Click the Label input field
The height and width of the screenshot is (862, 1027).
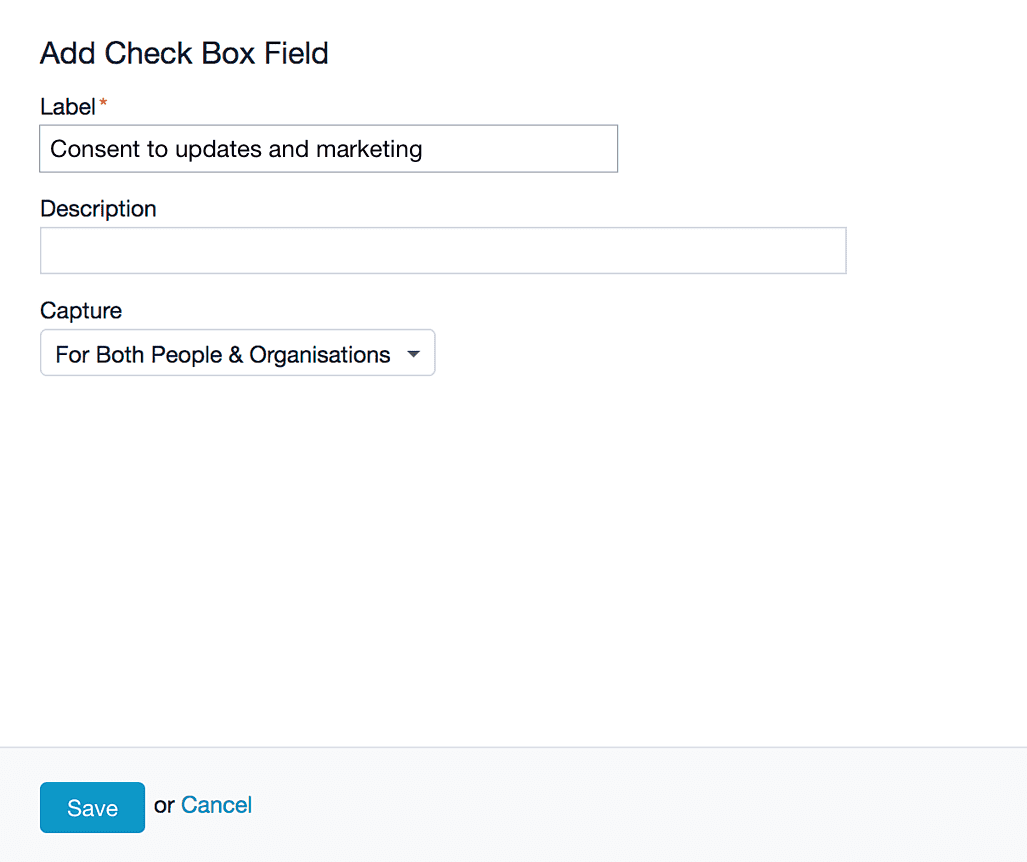(328, 149)
